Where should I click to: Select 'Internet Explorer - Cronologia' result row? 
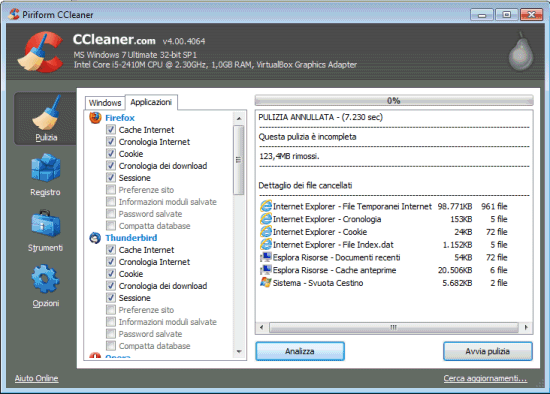(384, 219)
